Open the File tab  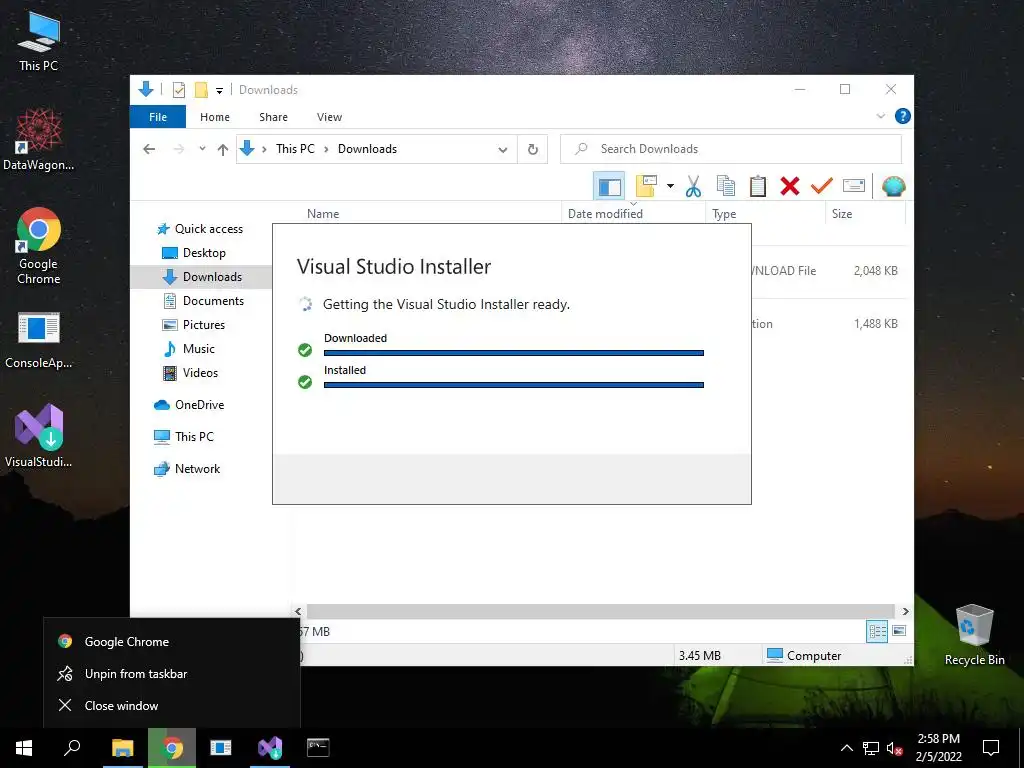point(158,117)
